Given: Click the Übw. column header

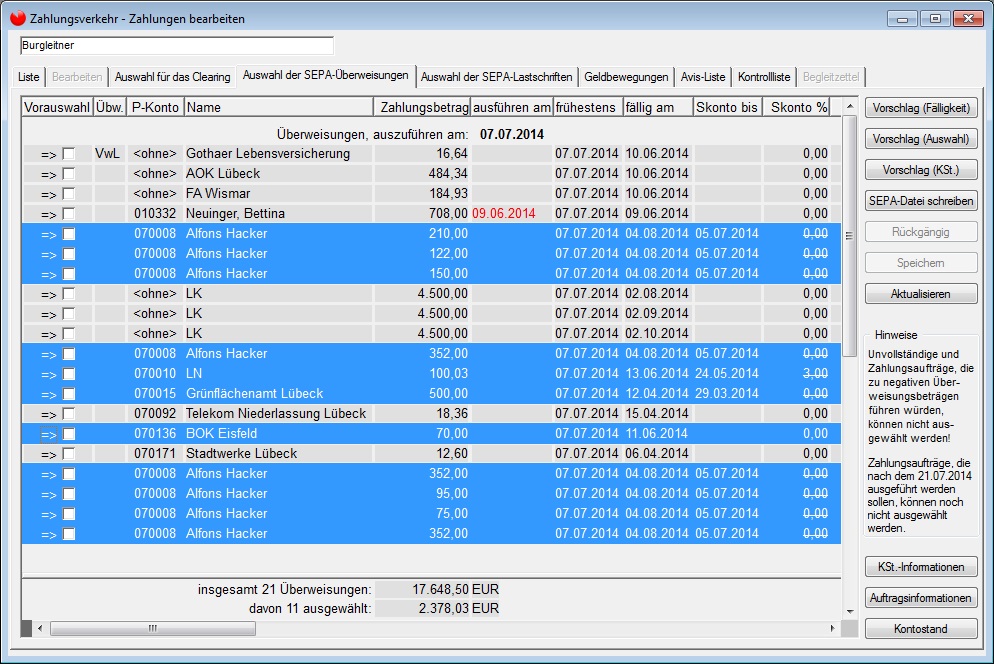Looking at the screenshot, I should 110,107.
